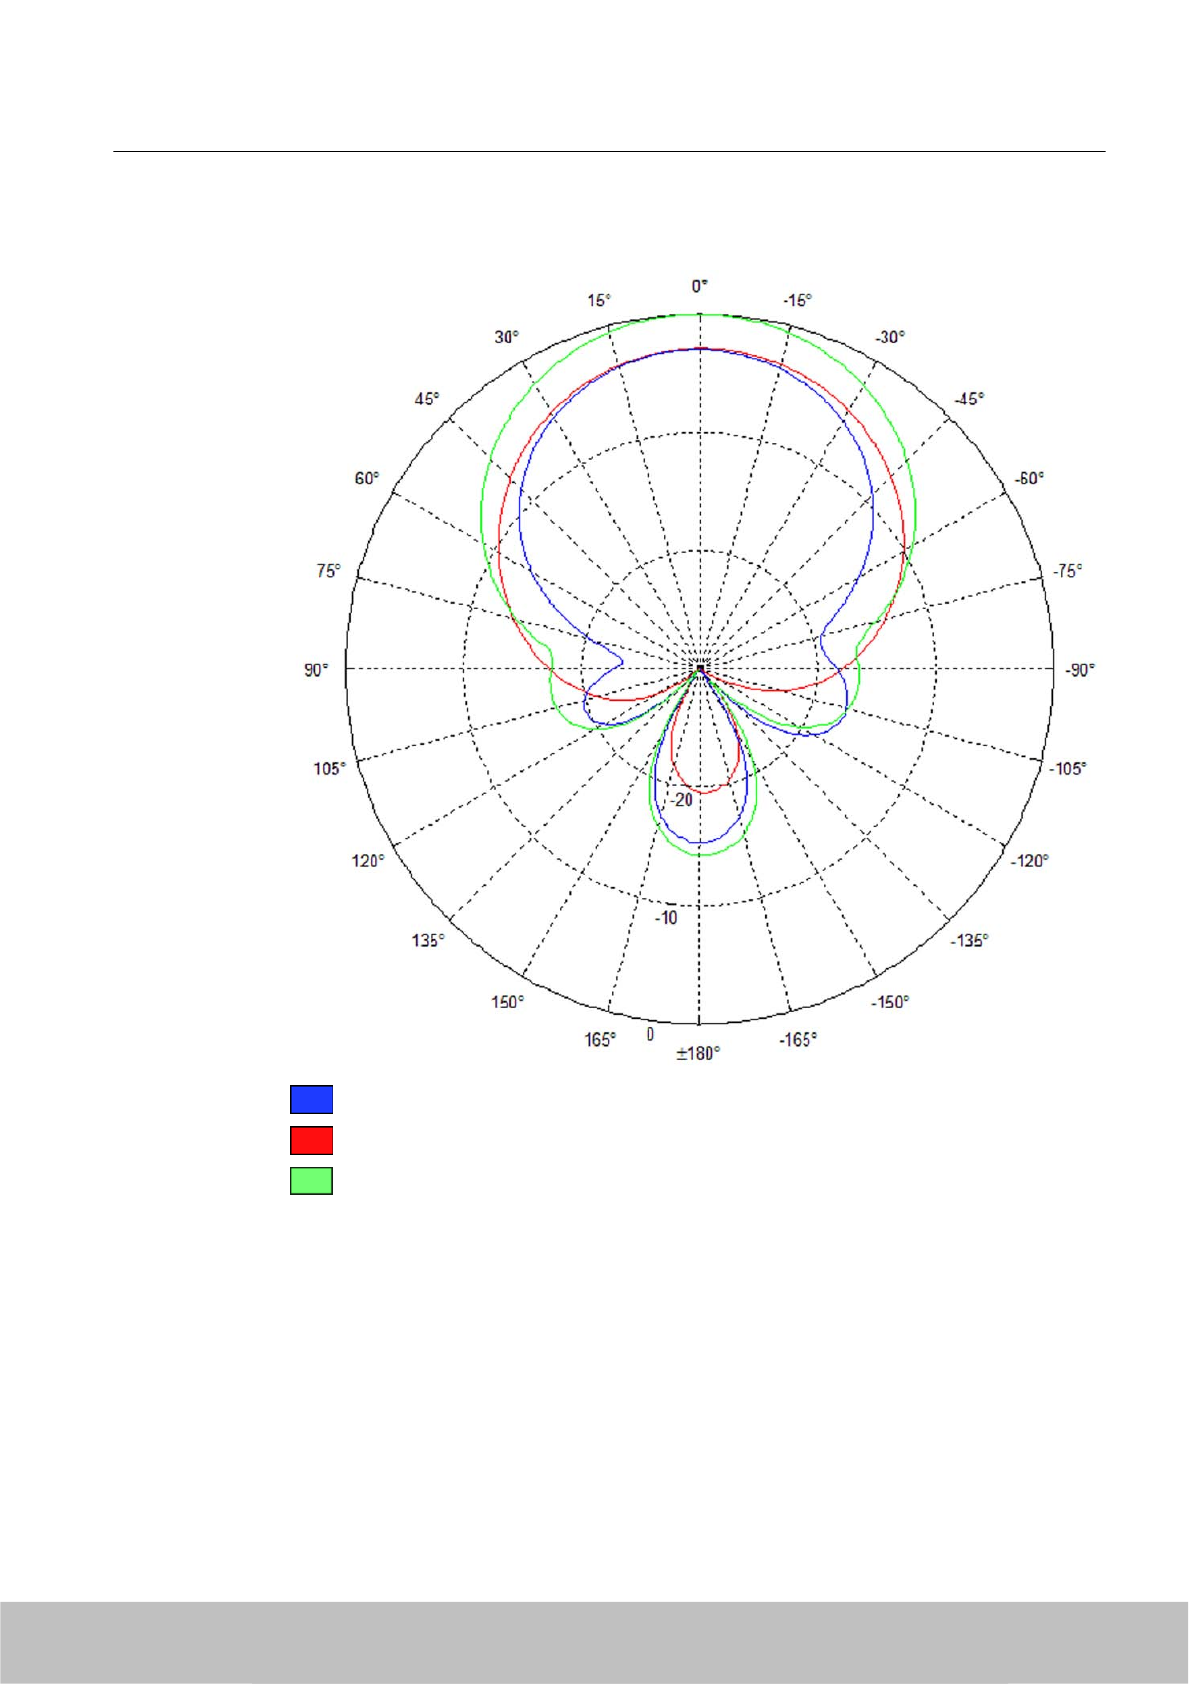1191x1684 pixels.
Task: Click the -75° angle label
Action: (x=1067, y=571)
